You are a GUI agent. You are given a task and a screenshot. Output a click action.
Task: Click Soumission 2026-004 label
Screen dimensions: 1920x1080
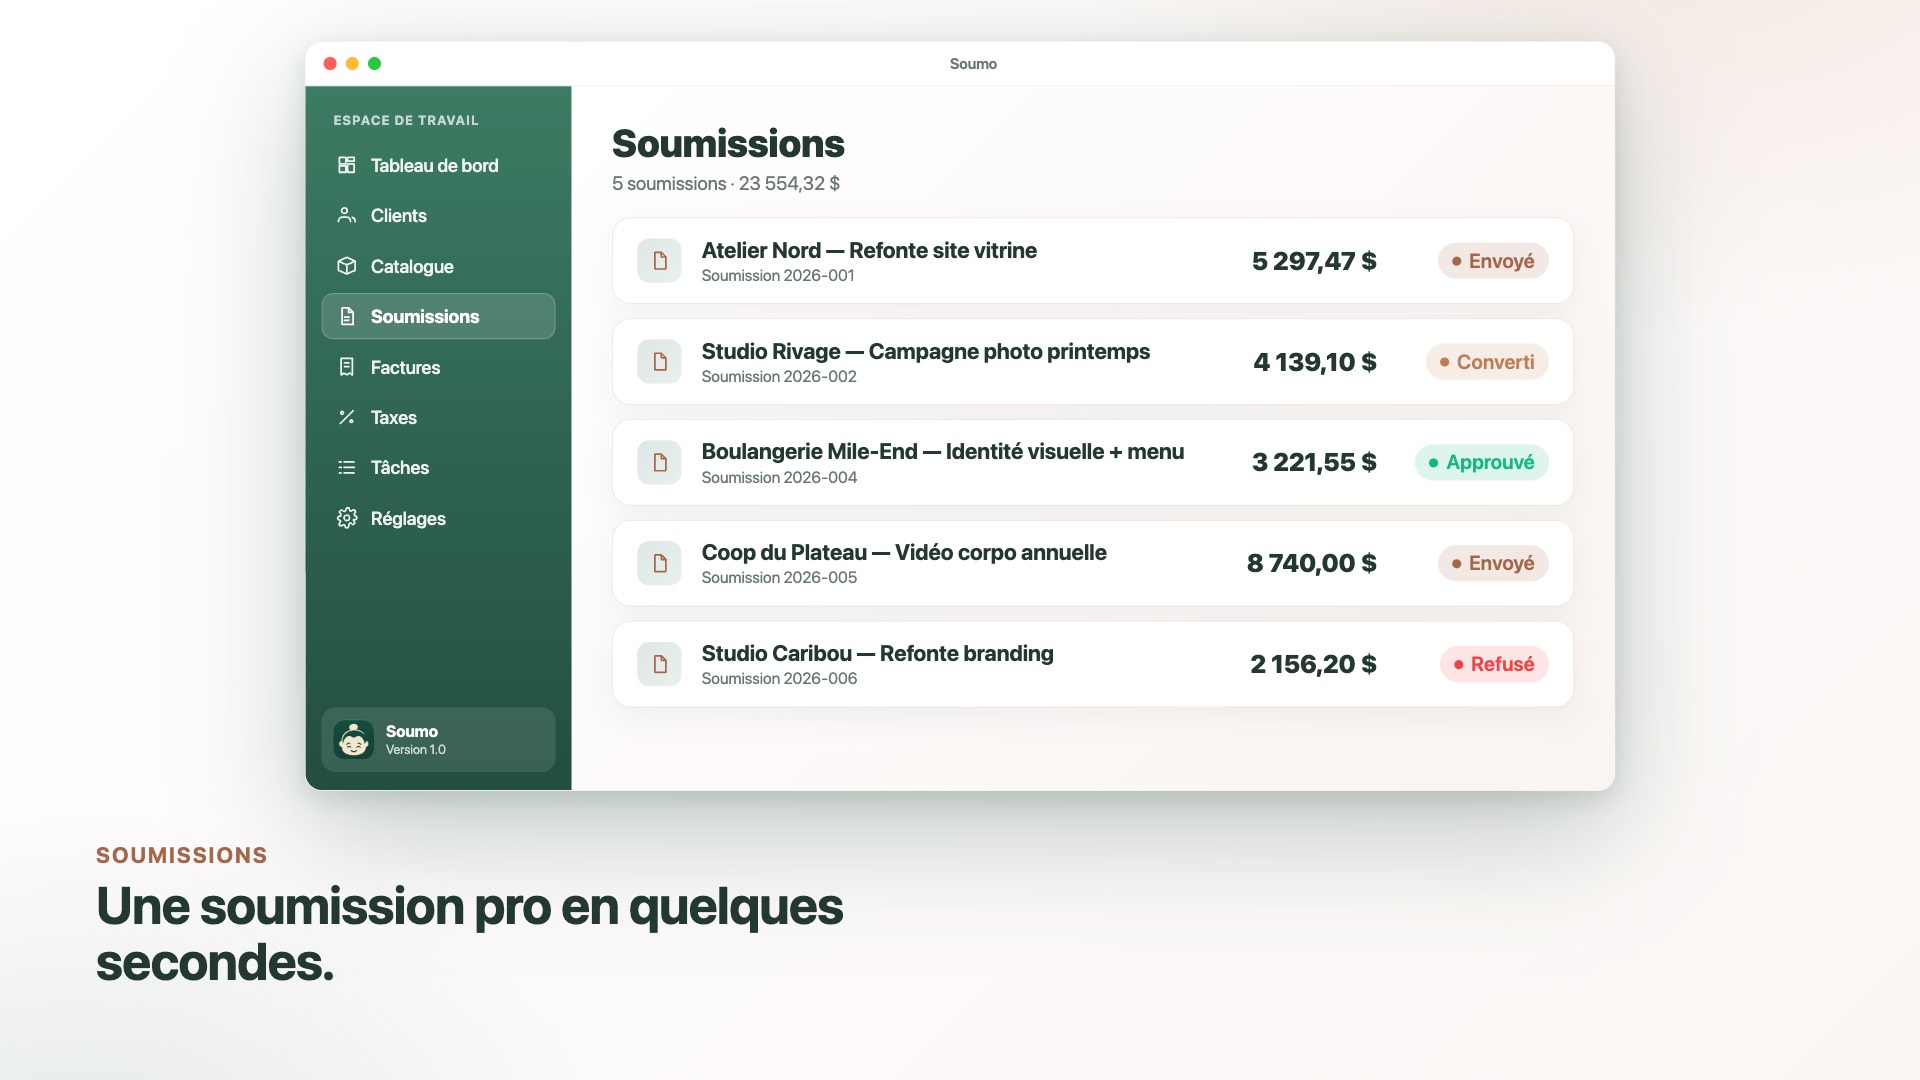(779, 478)
